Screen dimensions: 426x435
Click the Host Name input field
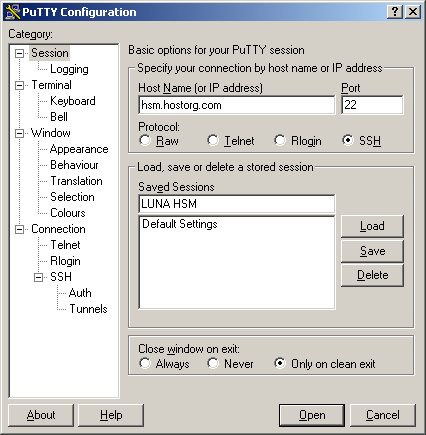237,105
